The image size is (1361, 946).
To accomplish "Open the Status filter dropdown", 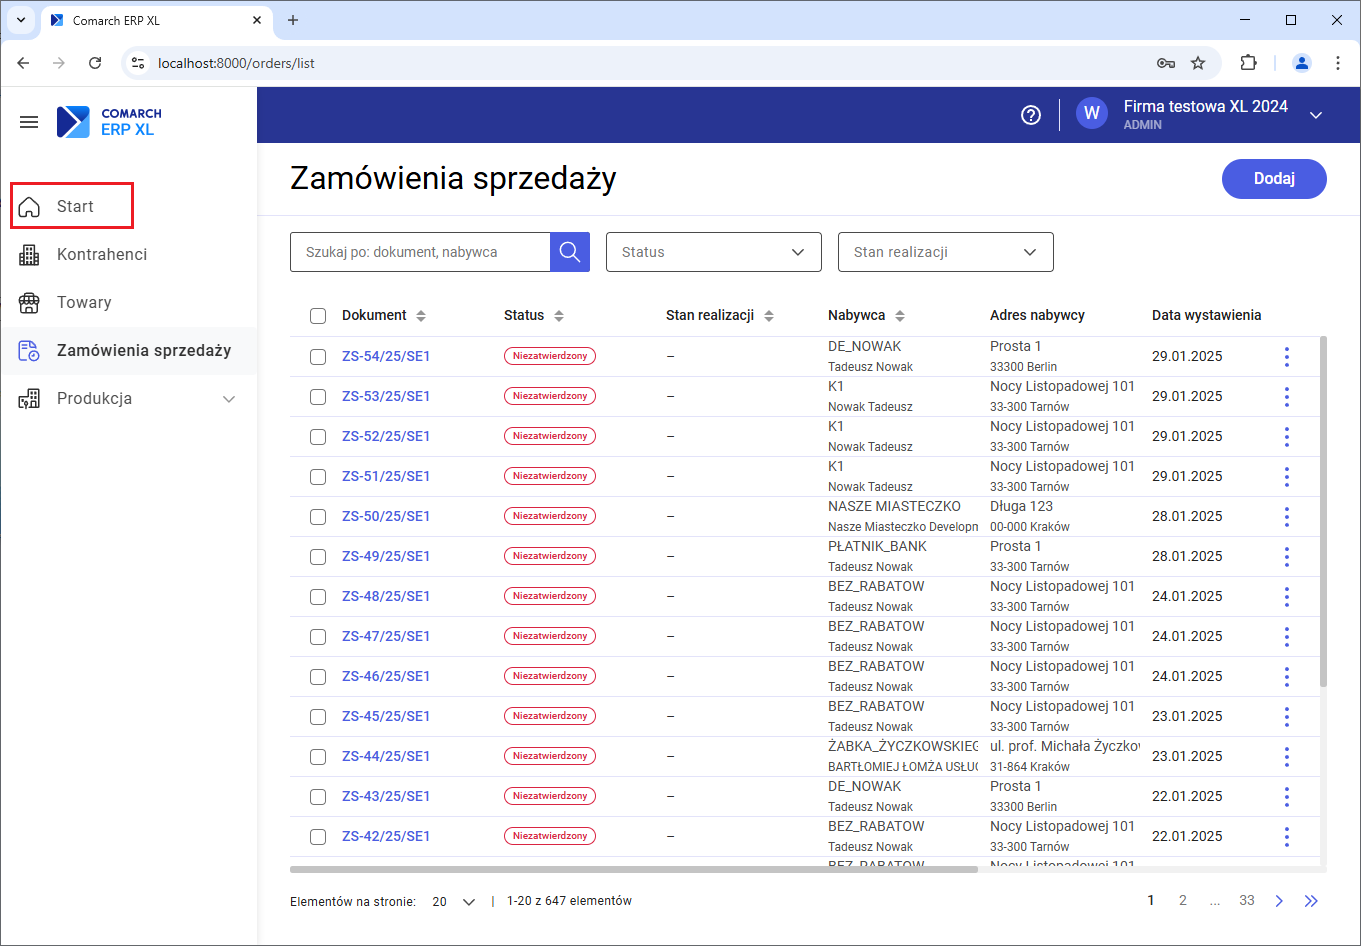I will (714, 252).
